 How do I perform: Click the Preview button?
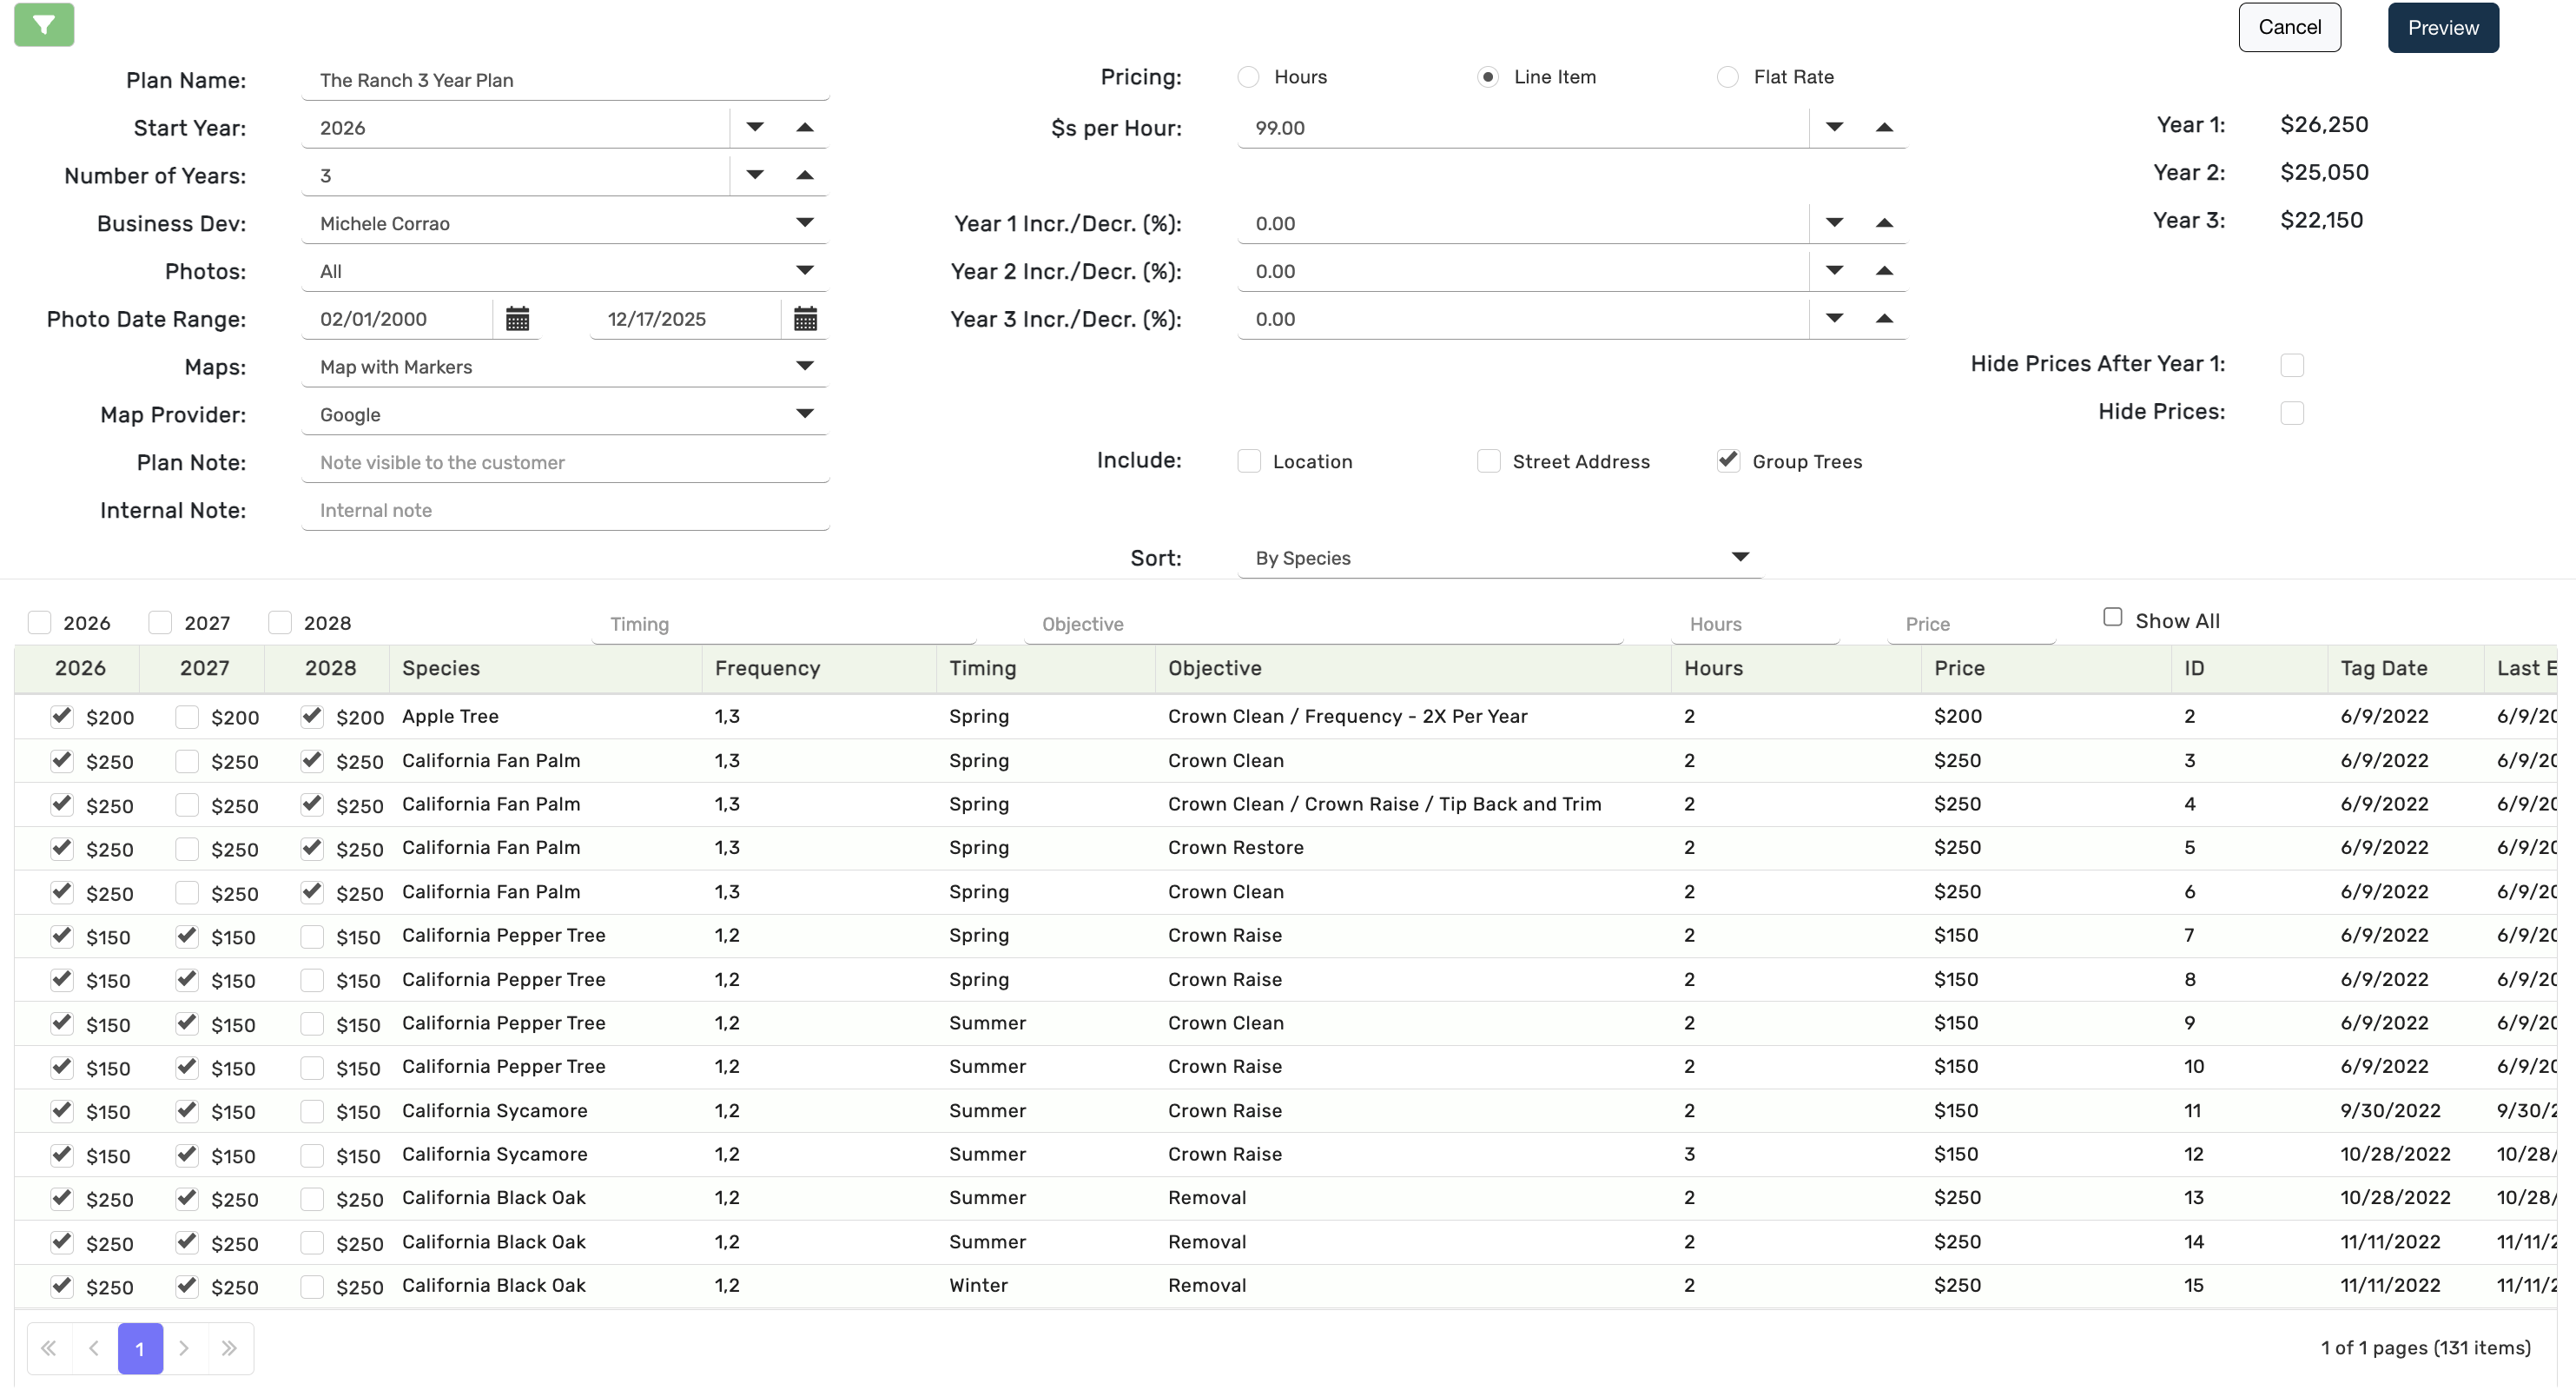tap(2442, 28)
